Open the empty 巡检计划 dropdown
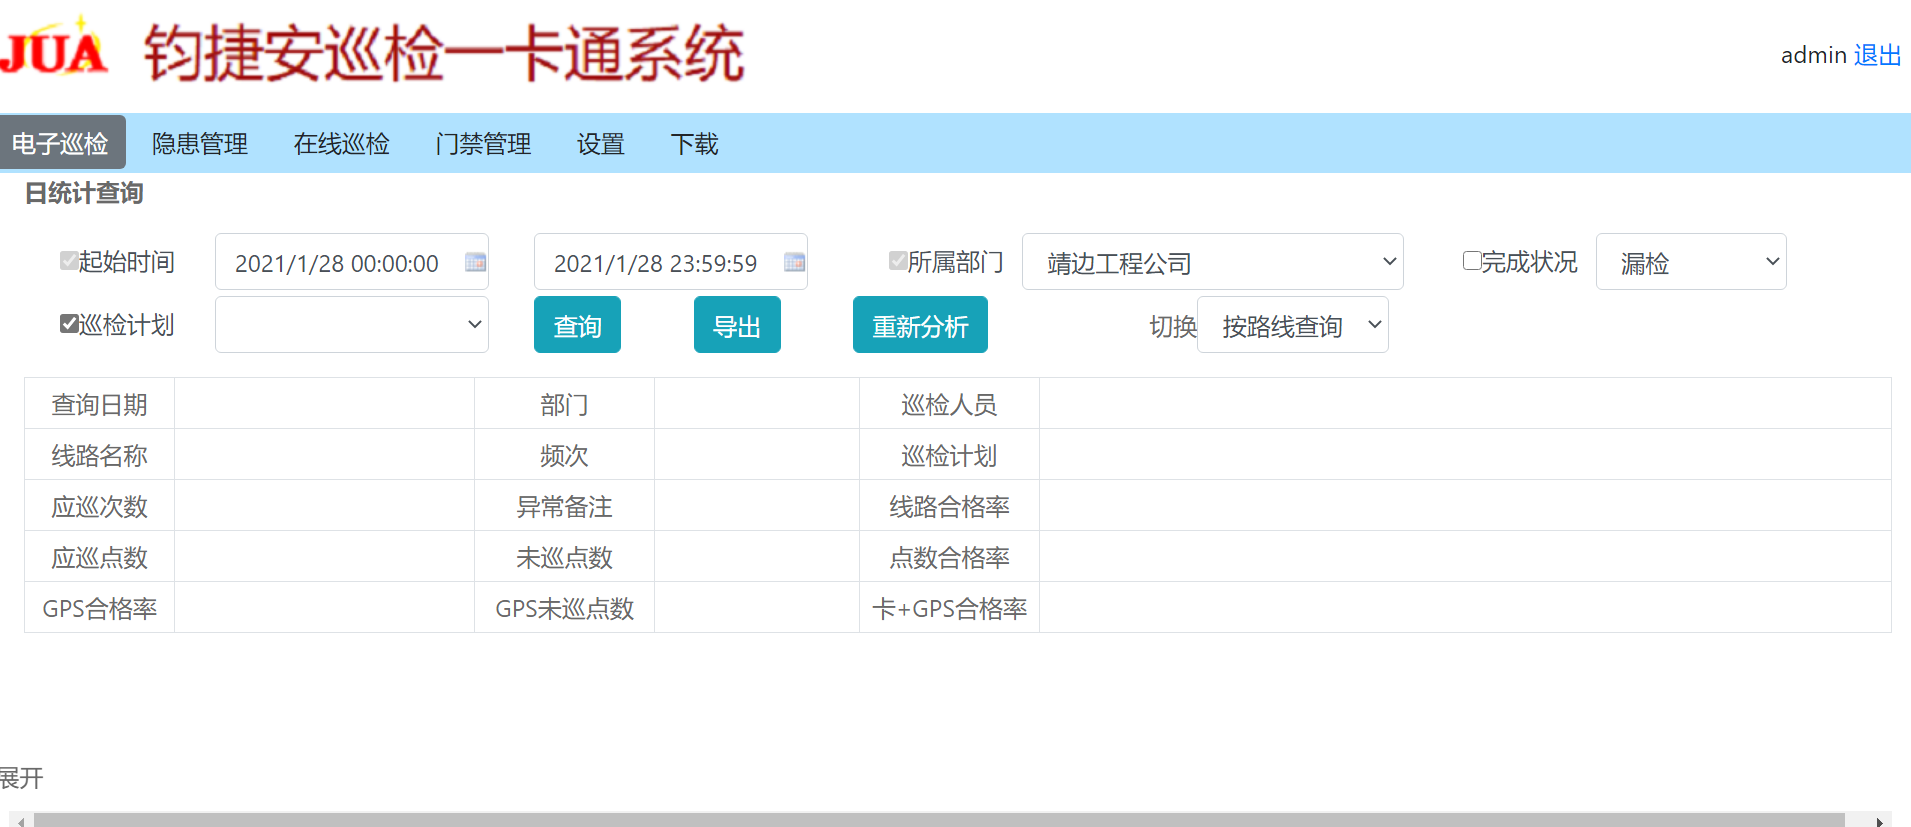 click(352, 325)
